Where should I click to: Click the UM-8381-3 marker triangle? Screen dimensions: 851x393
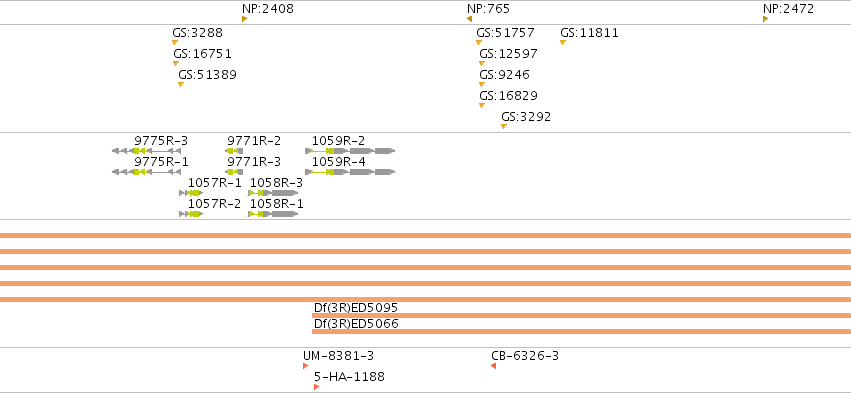[306, 366]
